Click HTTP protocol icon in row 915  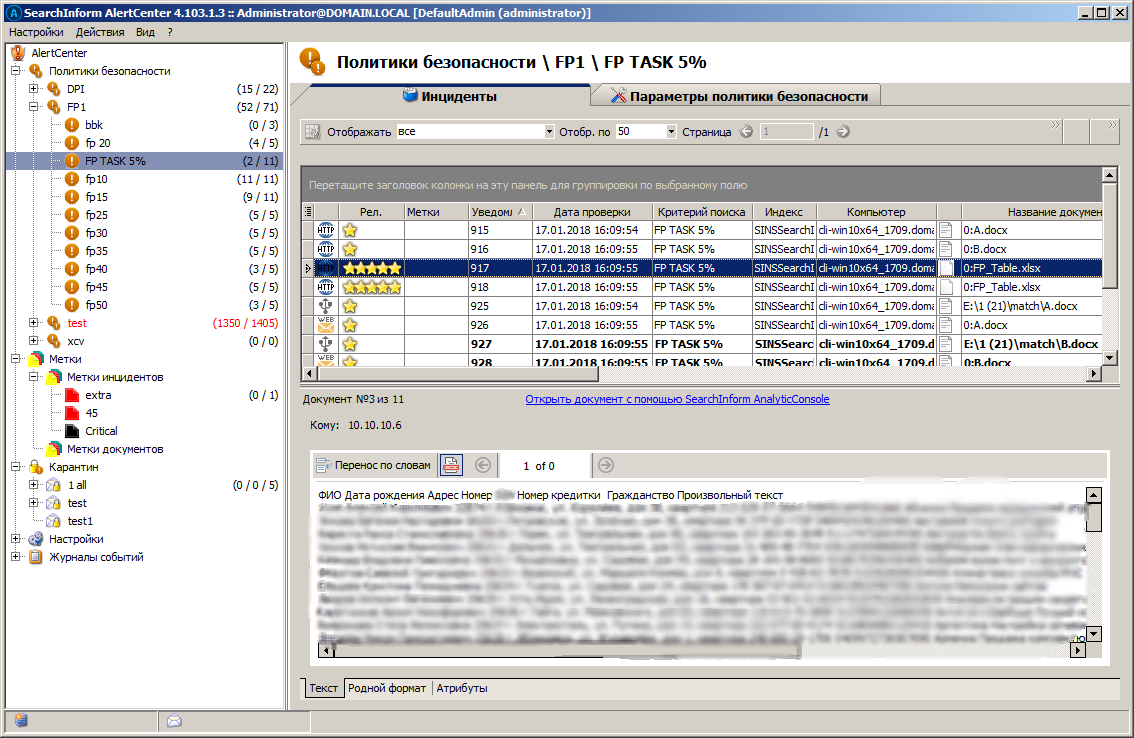(326, 230)
